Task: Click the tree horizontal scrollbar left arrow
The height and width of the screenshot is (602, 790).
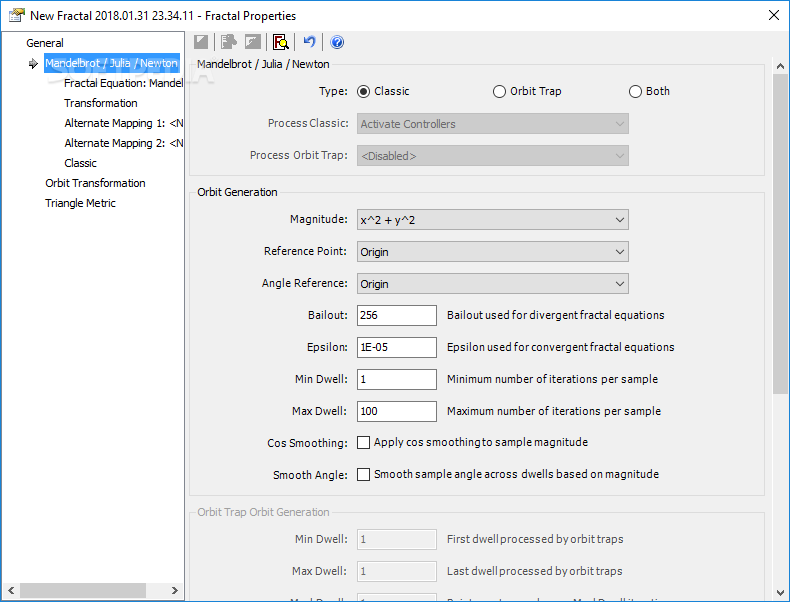Action: (11, 590)
